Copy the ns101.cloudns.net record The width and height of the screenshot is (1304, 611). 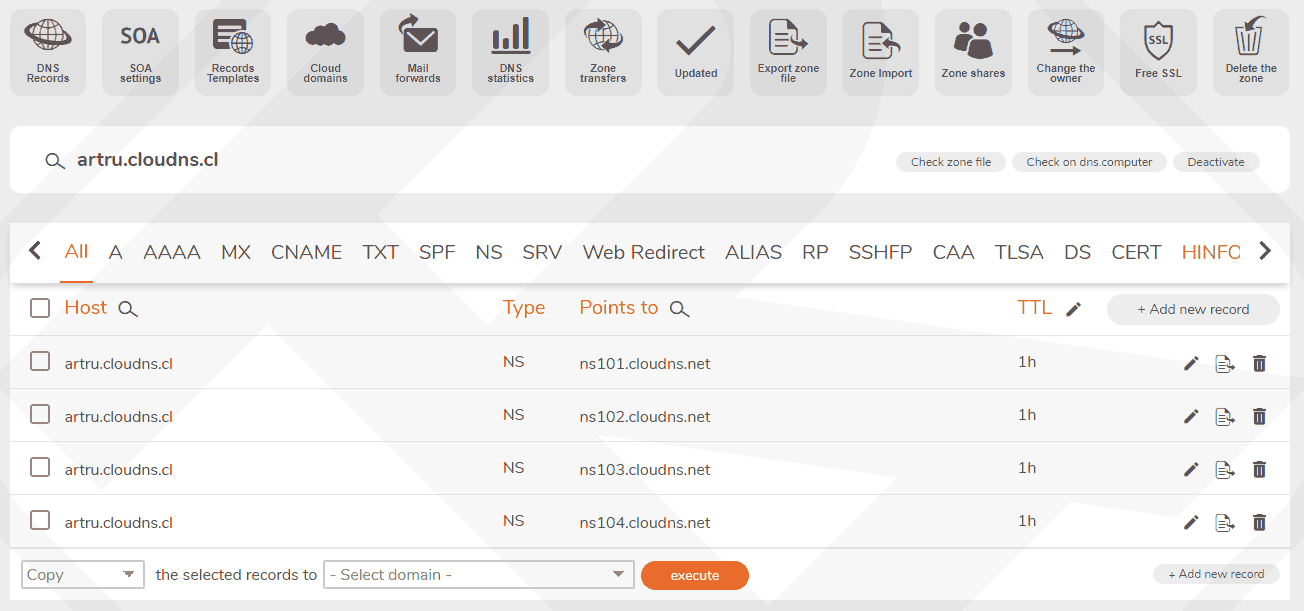pyautogui.click(x=1225, y=363)
